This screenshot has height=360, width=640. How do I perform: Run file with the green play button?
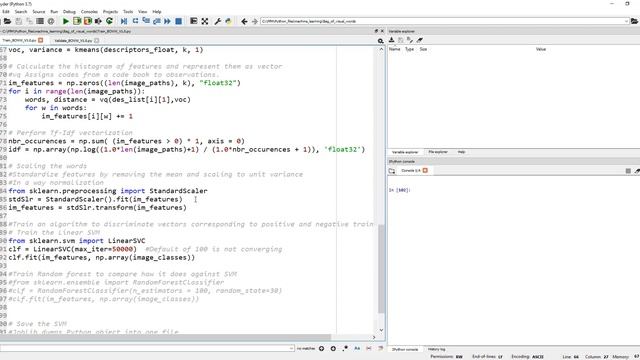66,21
